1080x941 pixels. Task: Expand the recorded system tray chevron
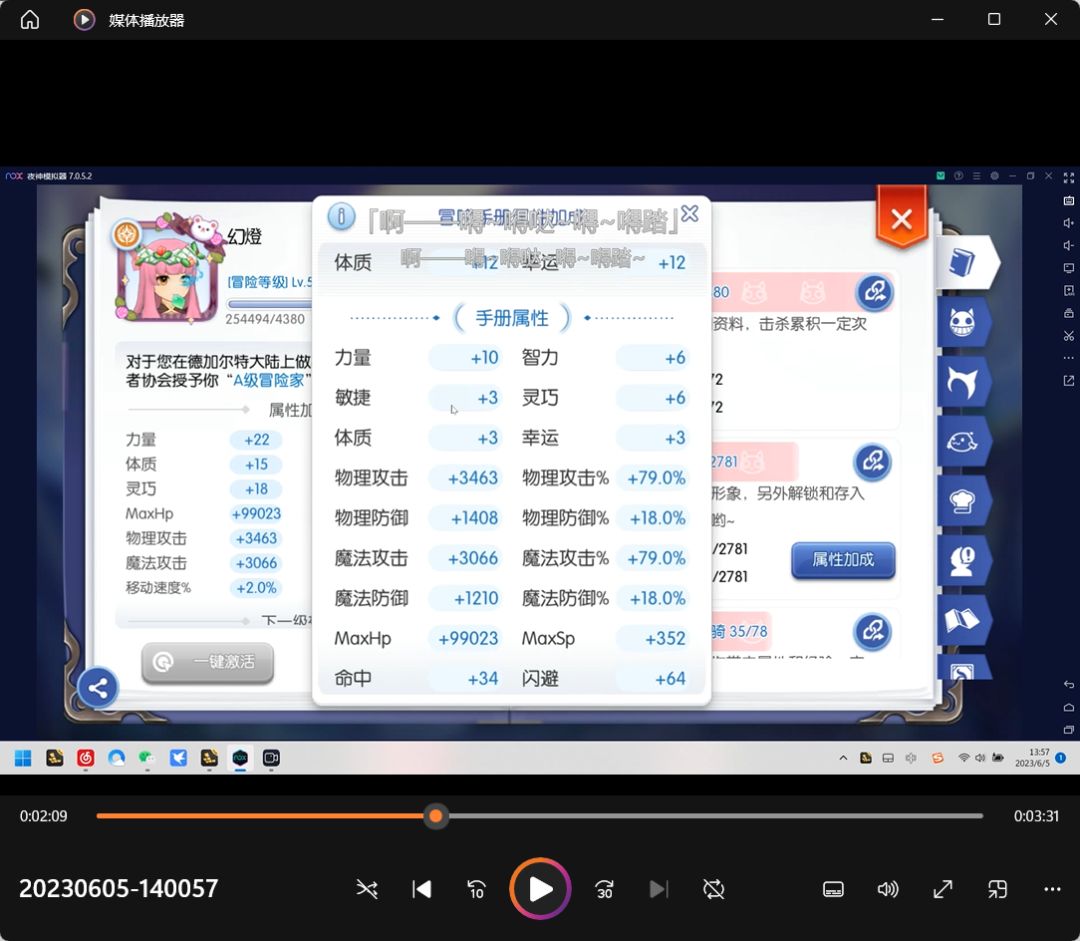coord(843,758)
